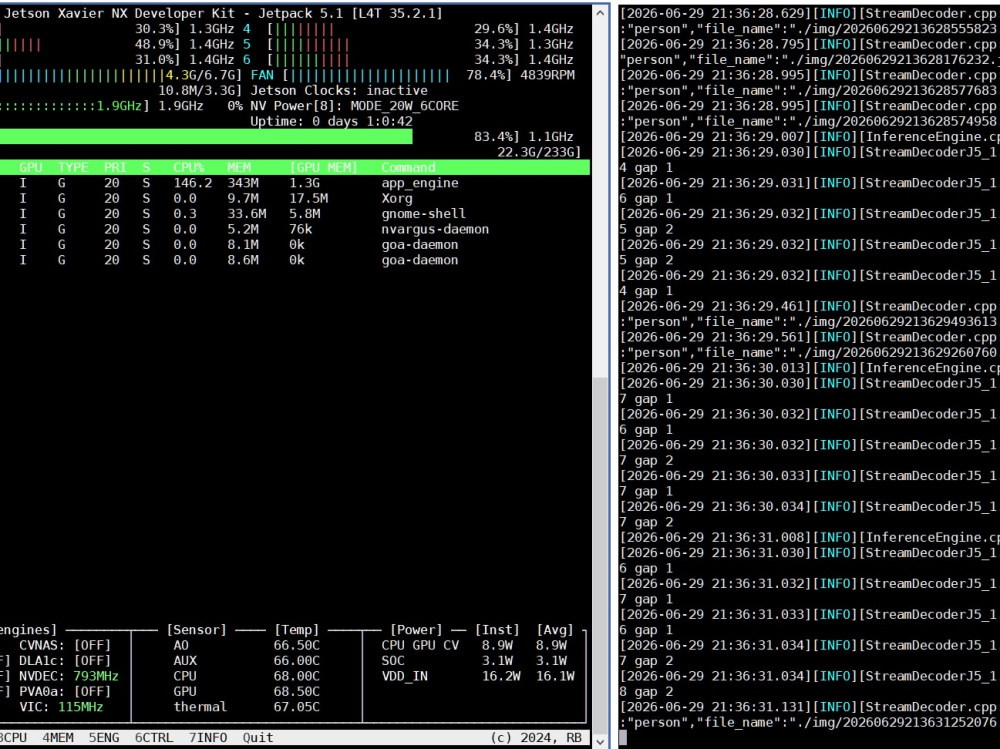Image resolution: width=1000 pixels, height=749 pixels.
Task: Click the CPU% column header
Action: coord(189,168)
